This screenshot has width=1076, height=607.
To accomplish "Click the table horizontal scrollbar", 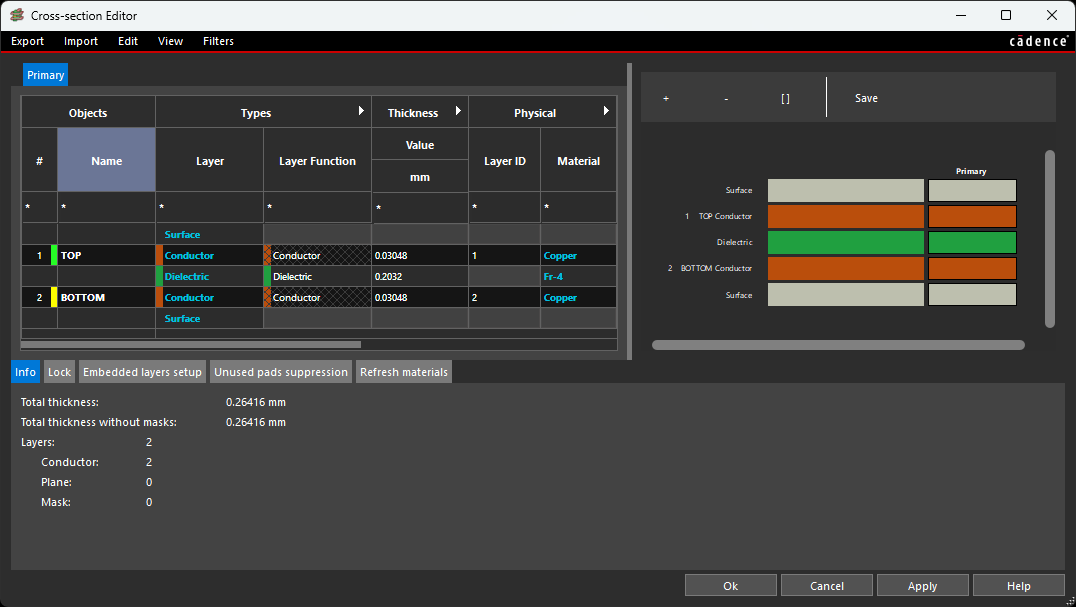I will 191,344.
